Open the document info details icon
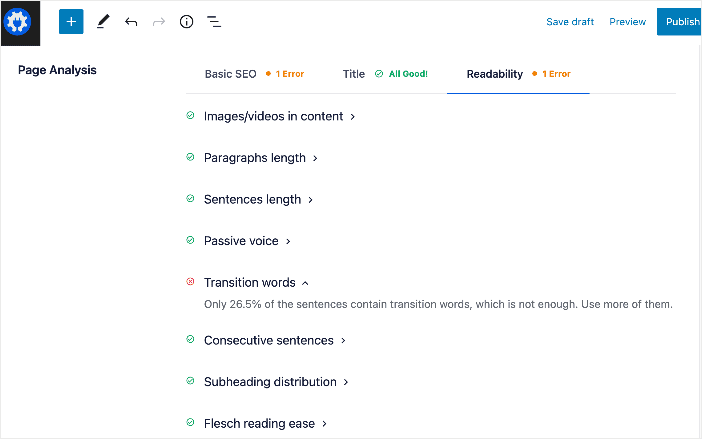702x439 pixels. pyautogui.click(x=186, y=21)
